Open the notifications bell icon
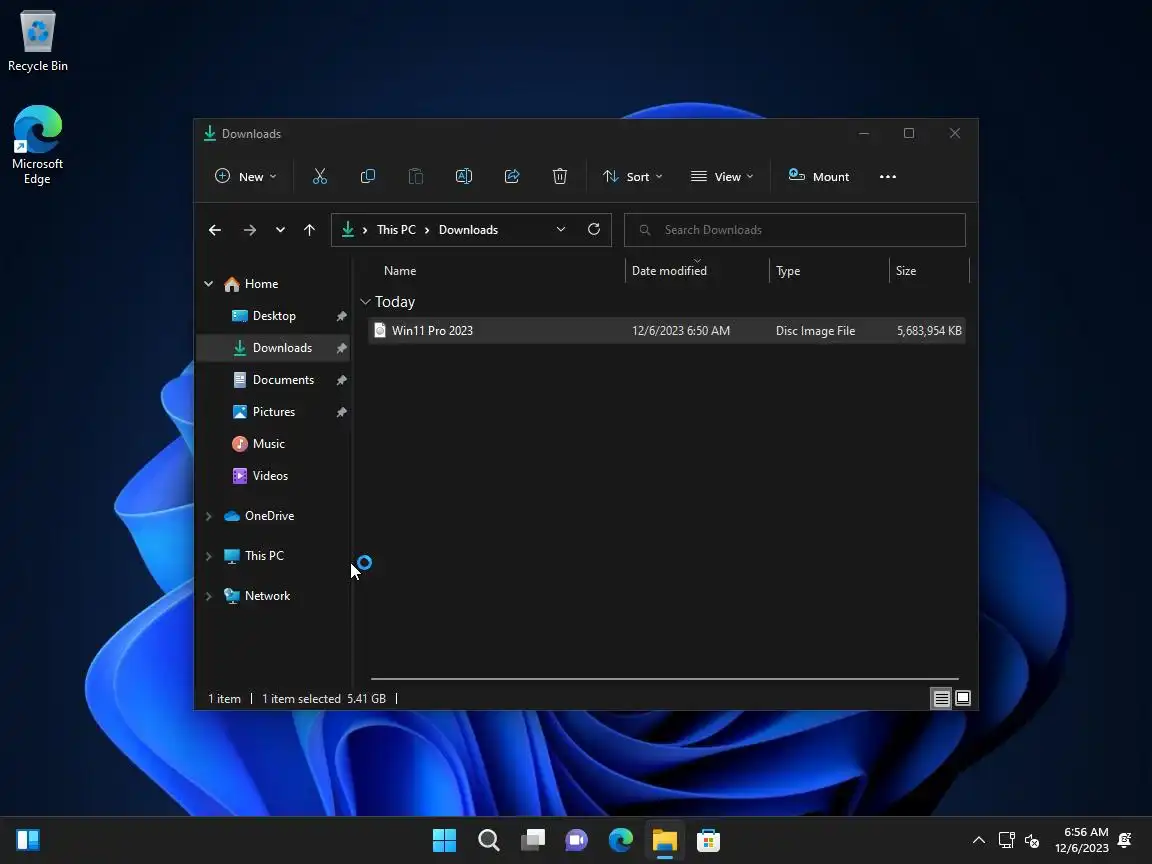 point(1124,840)
